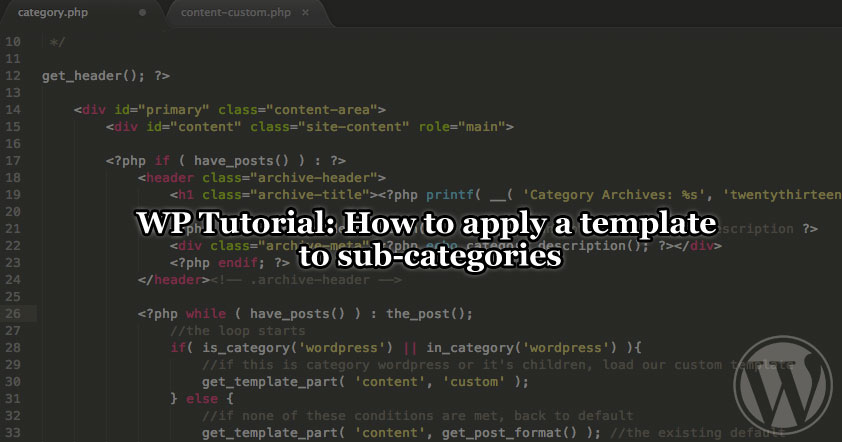Click the endif keyword on line 23

(x=238, y=263)
